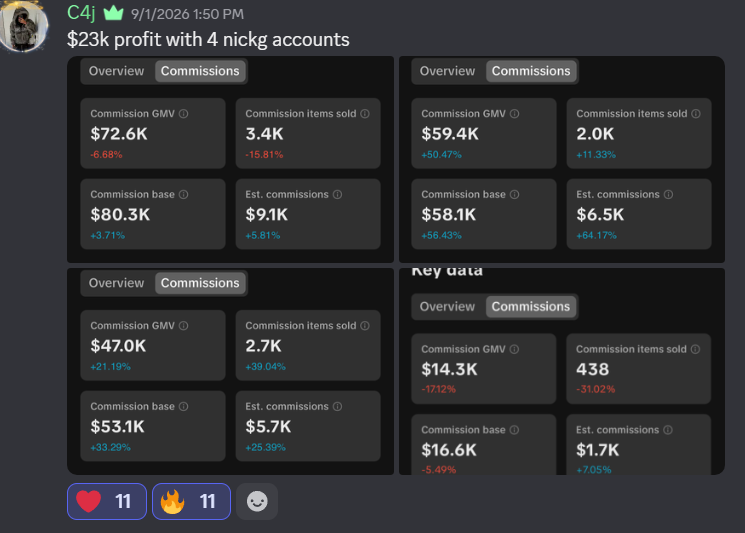The height and width of the screenshot is (533, 745).
Task: Open the $59.4K Commission GMV card
Action: point(484,133)
